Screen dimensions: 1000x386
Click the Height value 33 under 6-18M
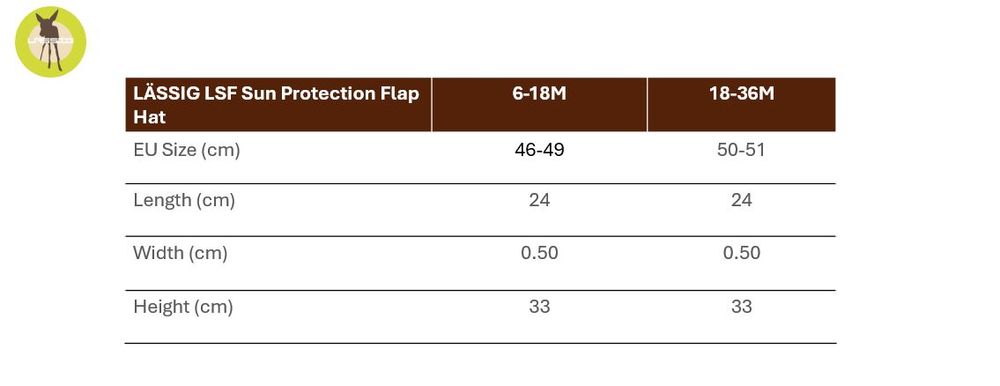540,307
